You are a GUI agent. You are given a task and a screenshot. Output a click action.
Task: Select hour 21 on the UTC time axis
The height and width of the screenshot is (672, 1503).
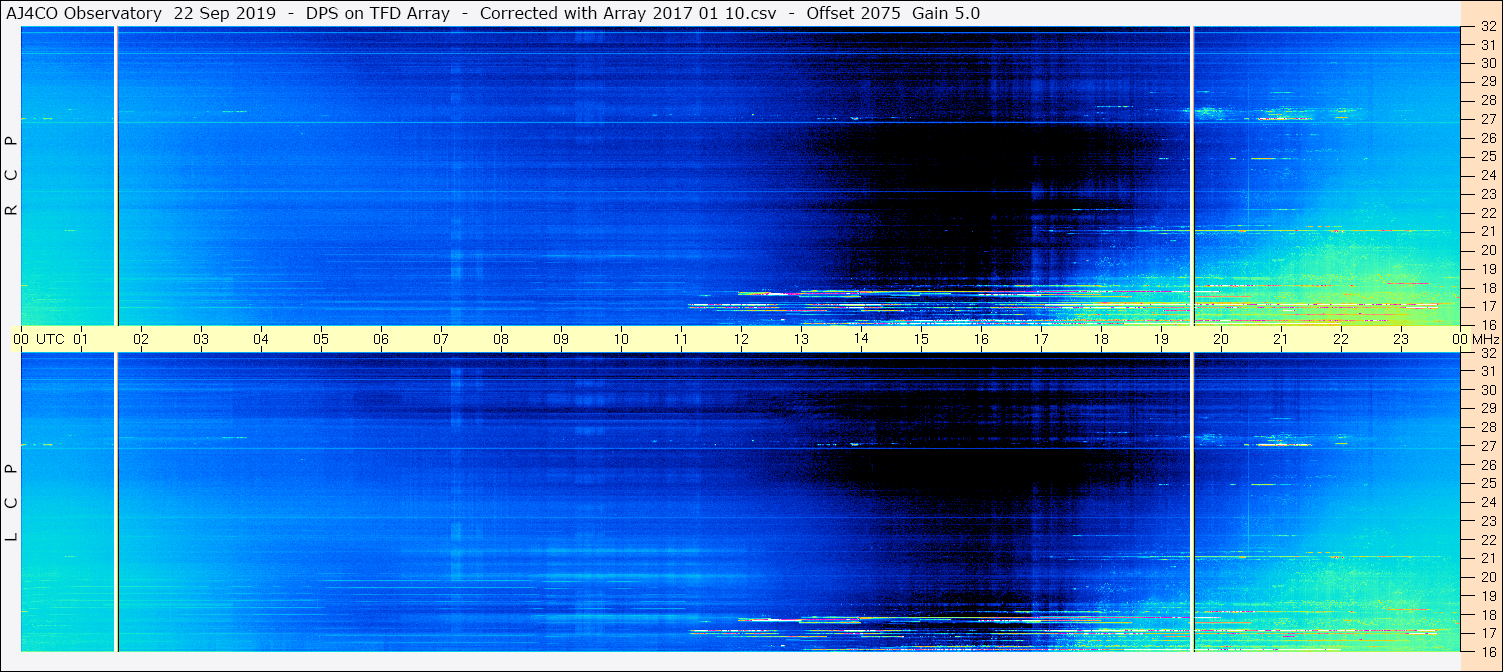pyautogui.click(x=1281, y=339)
